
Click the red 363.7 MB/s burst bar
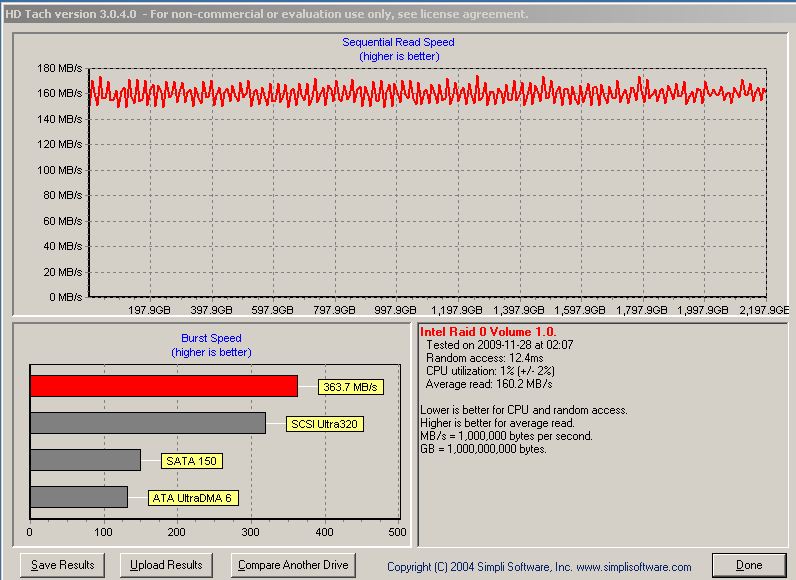pyautogui.click(x=164, y=386)
